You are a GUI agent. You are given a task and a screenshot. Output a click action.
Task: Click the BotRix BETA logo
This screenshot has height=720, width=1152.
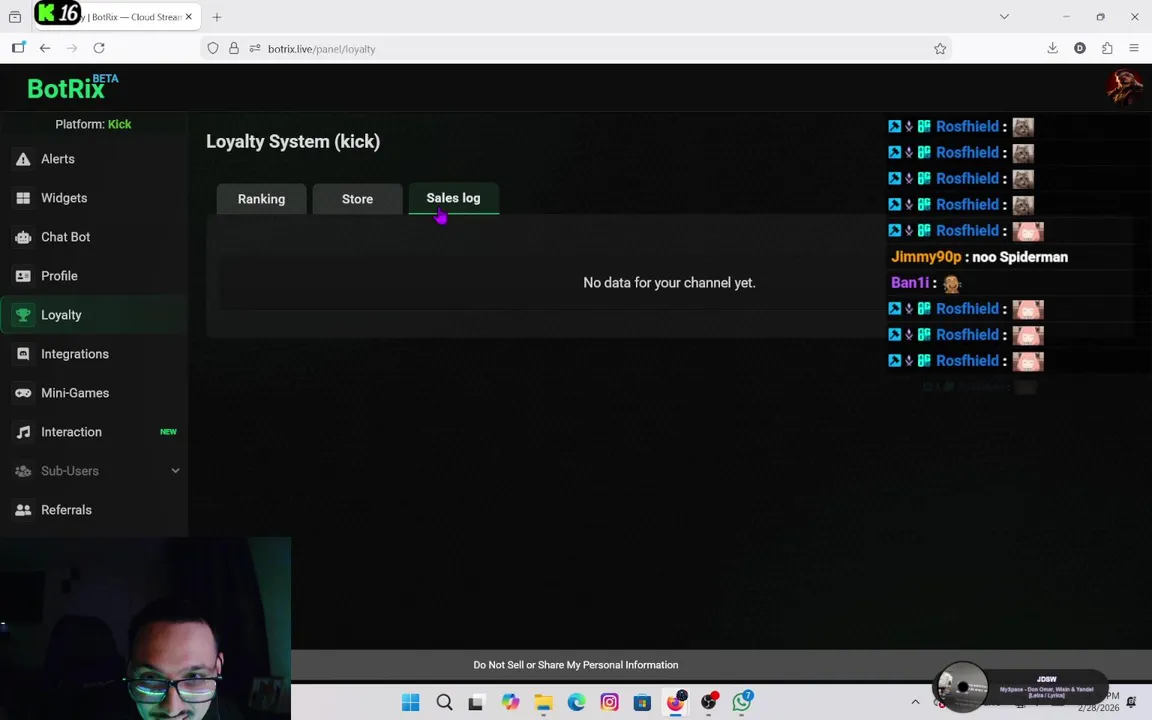point(73,87)
